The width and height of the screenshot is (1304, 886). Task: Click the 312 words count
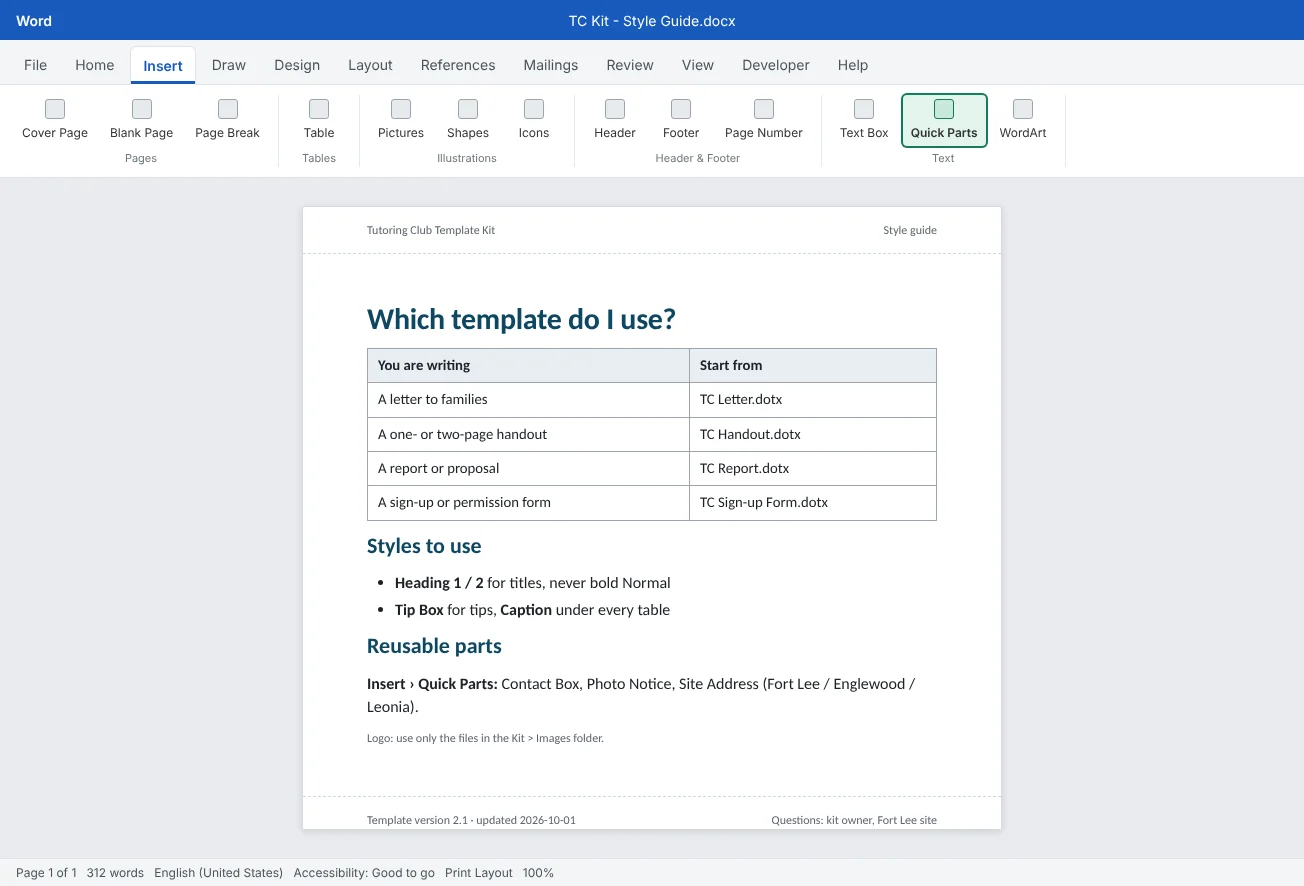(115, 873)
